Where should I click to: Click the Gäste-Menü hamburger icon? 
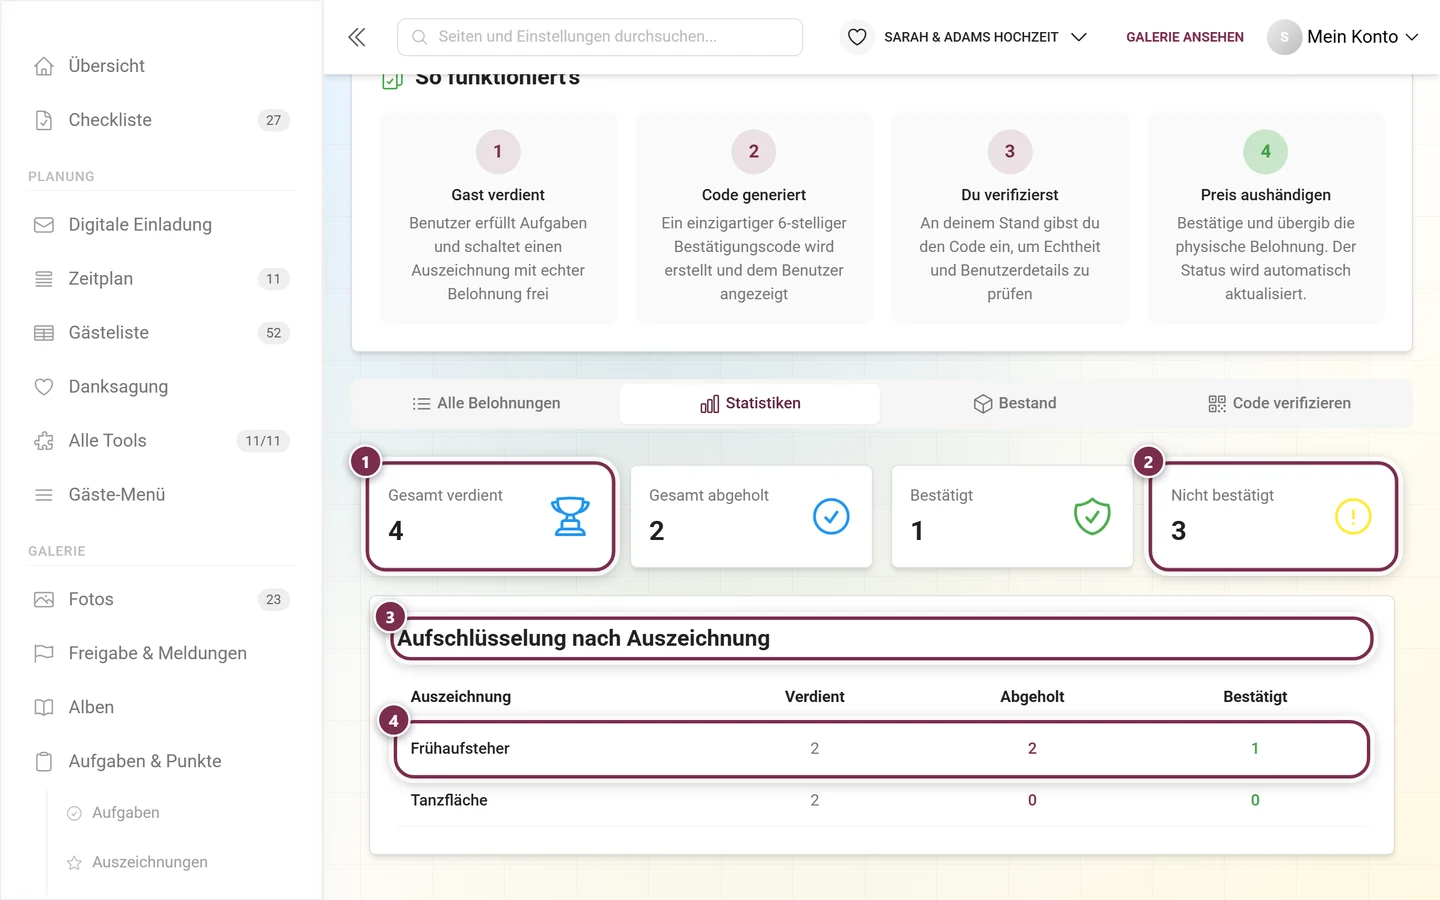point(44,495)
